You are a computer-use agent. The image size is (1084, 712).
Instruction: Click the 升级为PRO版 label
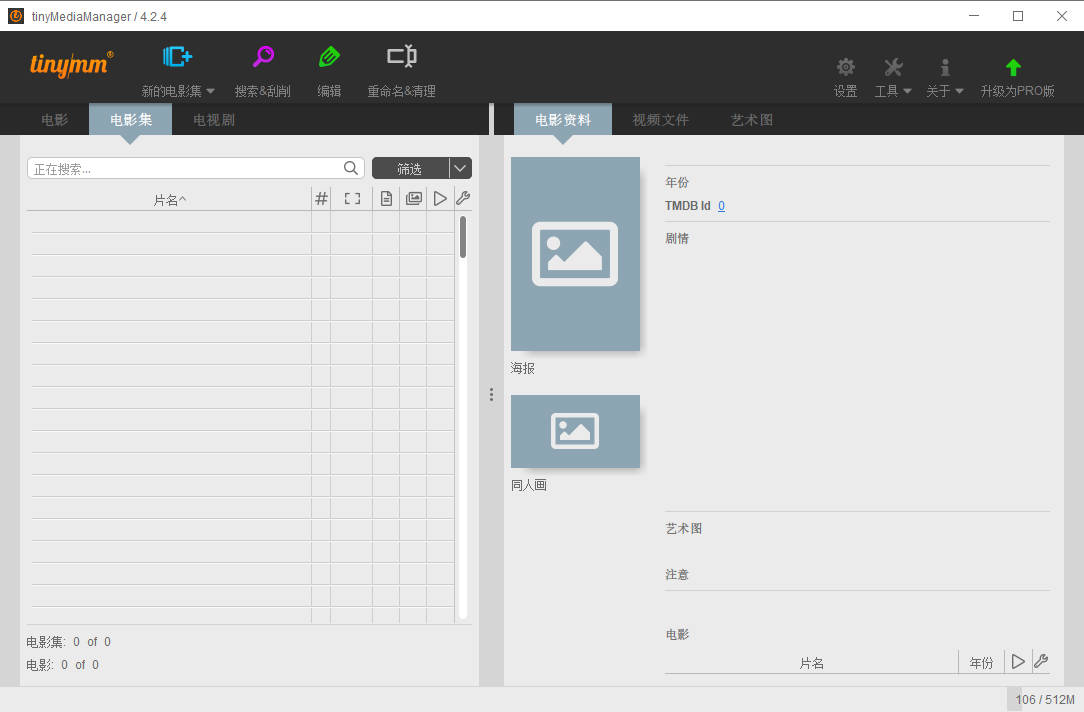[1017, 91]
